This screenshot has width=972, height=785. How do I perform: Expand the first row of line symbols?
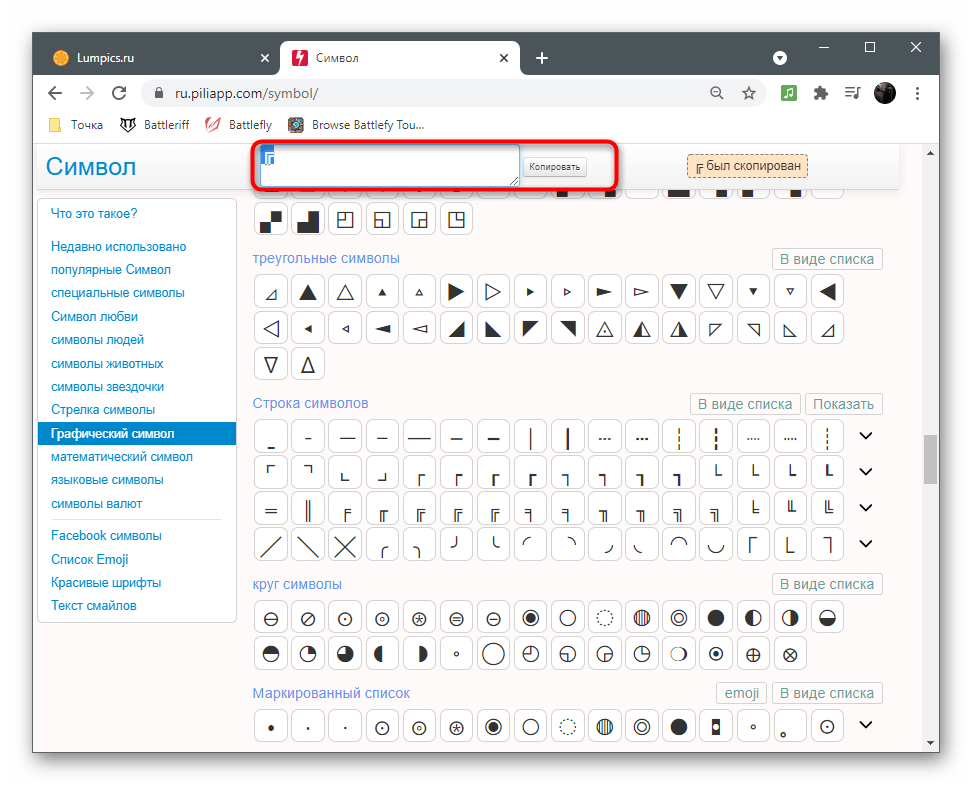pos(866,436)
